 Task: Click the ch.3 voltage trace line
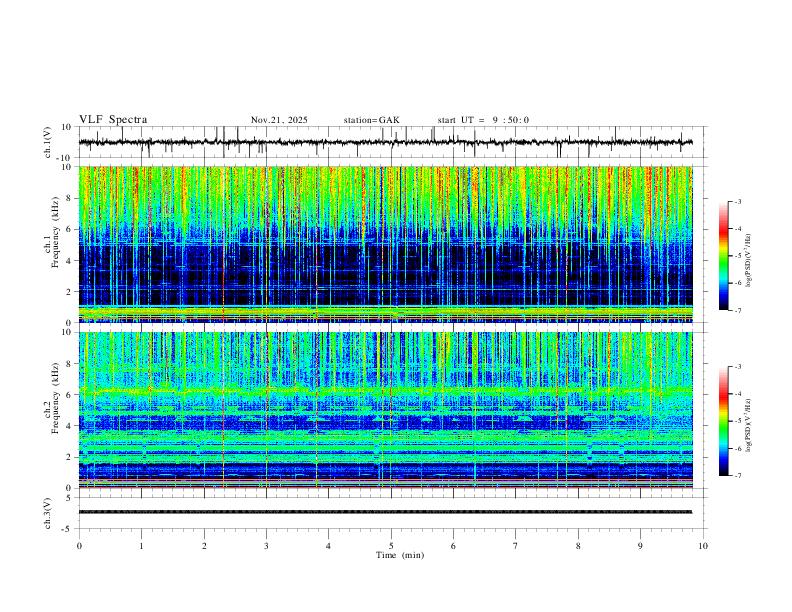click(x=385, y=512)
